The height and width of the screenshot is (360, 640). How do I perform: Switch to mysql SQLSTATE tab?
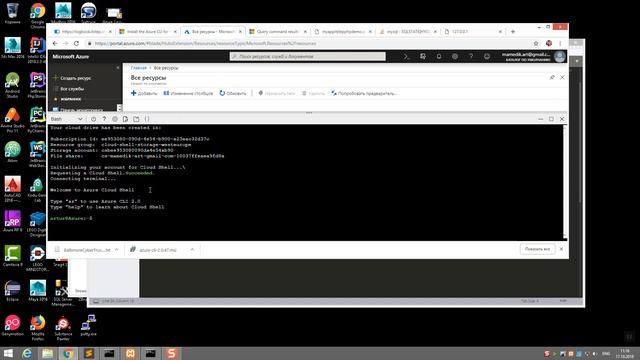[408, 31]
